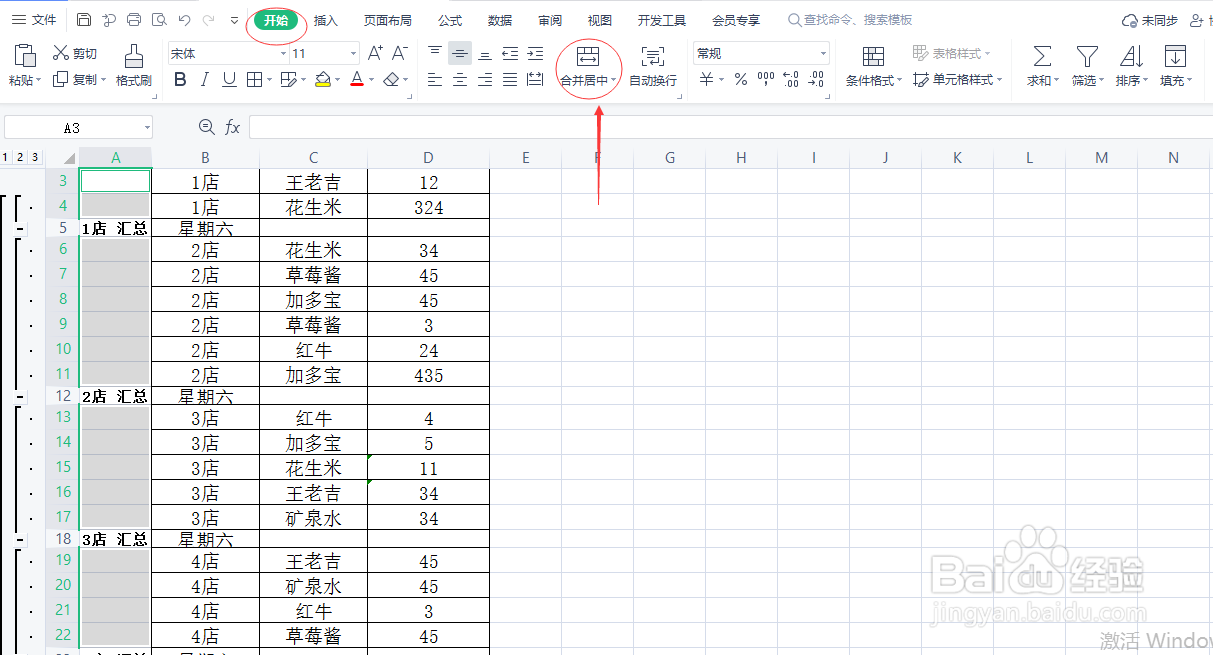1213x655 pixels.
Task: Select column header D
Action: pyautogui.click(x=428, y=158)
